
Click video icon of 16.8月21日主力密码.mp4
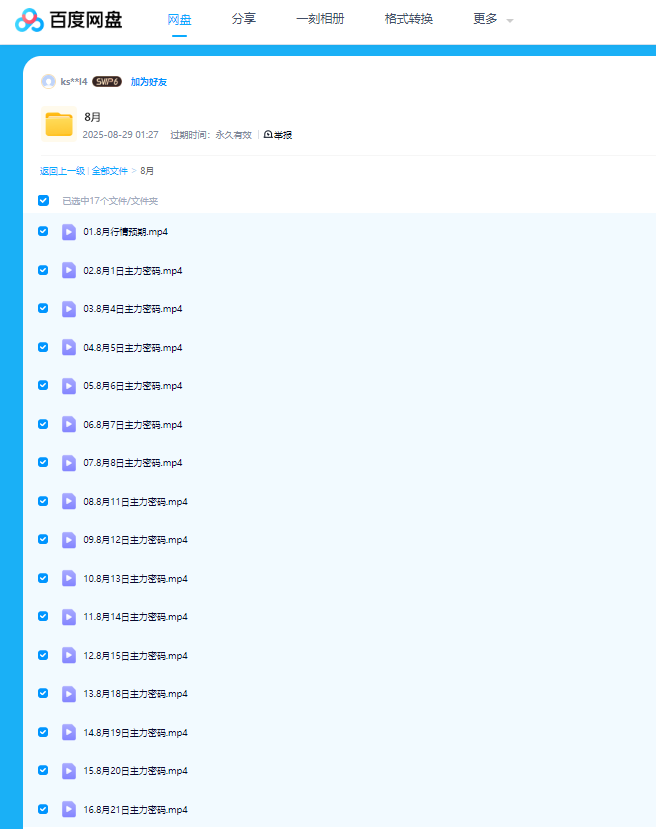coord(69,809)
